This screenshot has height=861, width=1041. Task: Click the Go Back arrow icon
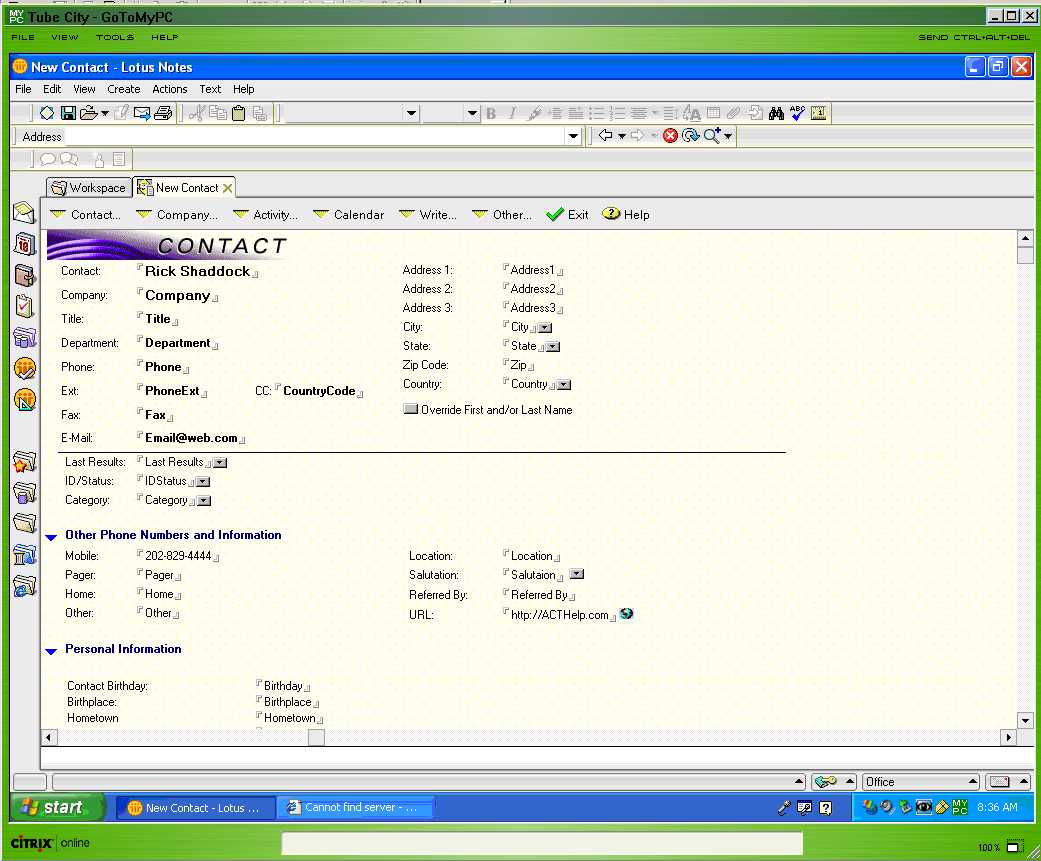tap(605, 136)
